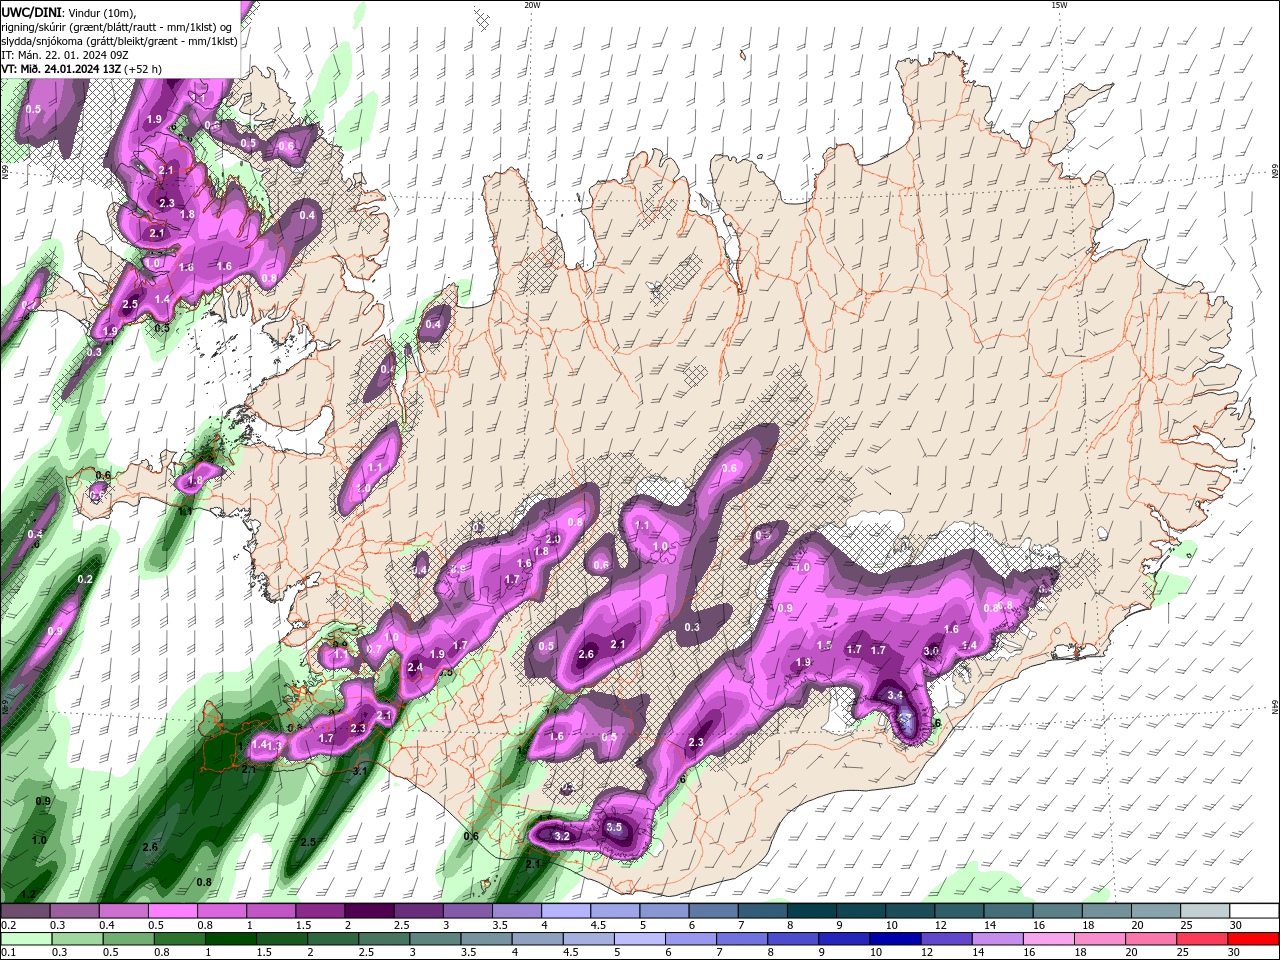Click the 3.5 value on the southern map area
The image size is (1280, 960).
coord(615,828)
